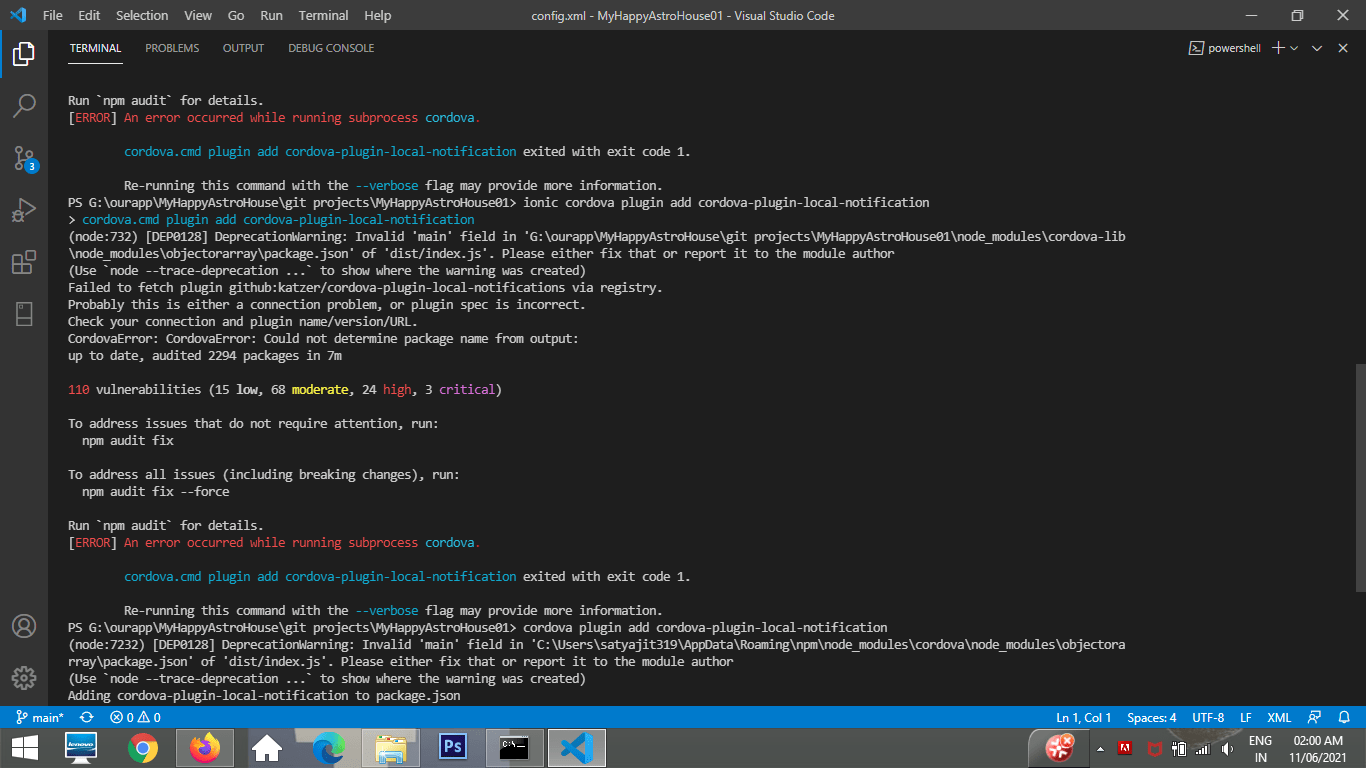Image resolution: width=1366 pixels, height=768 pixels.
Task: Switch to the PROBLEMS tab
Action: click(x=171, y=47)
